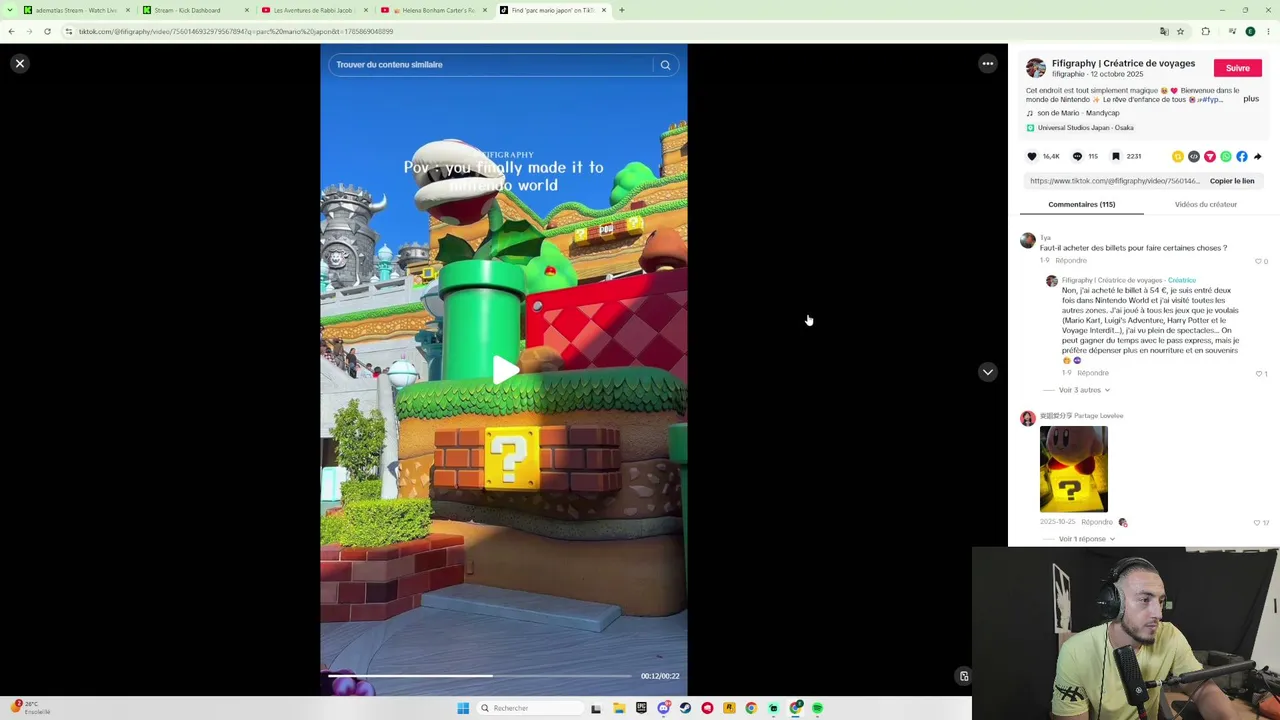Open comments via the speech bubble icon
Image resolution: width=1280 pixels, height=720 pixels.
point(1077,156)
